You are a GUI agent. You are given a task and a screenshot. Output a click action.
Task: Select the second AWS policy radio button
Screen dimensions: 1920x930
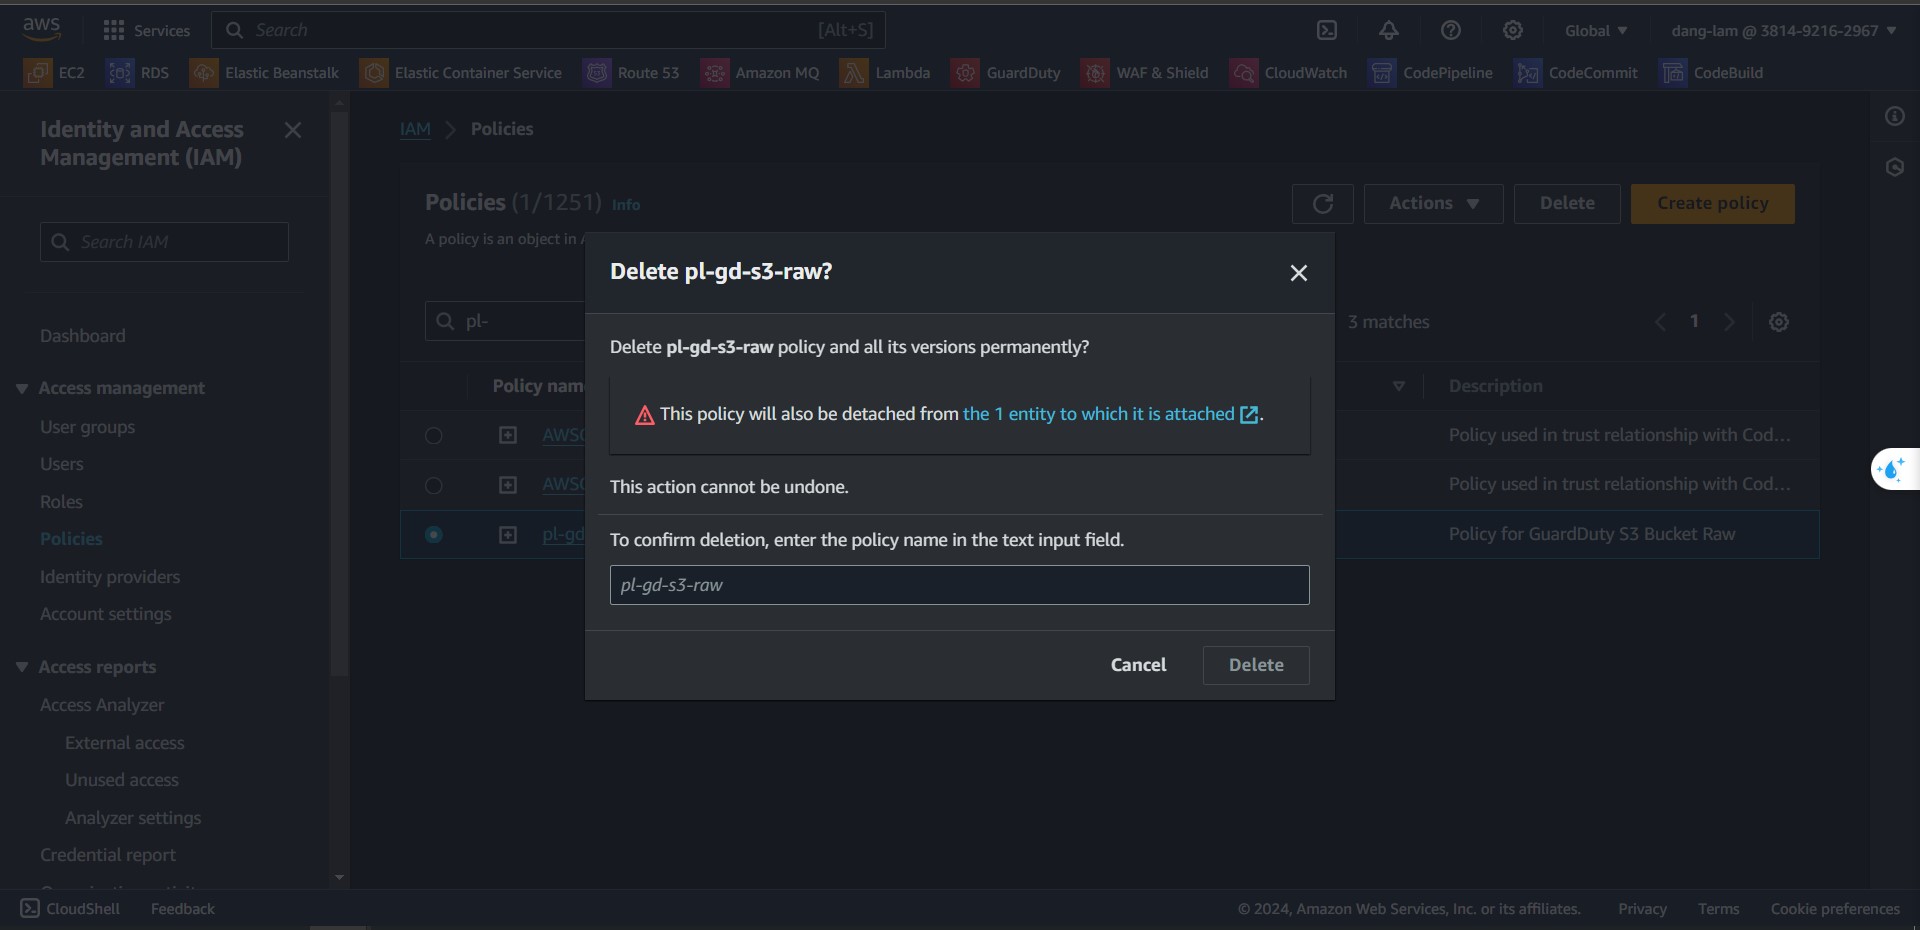434,486
